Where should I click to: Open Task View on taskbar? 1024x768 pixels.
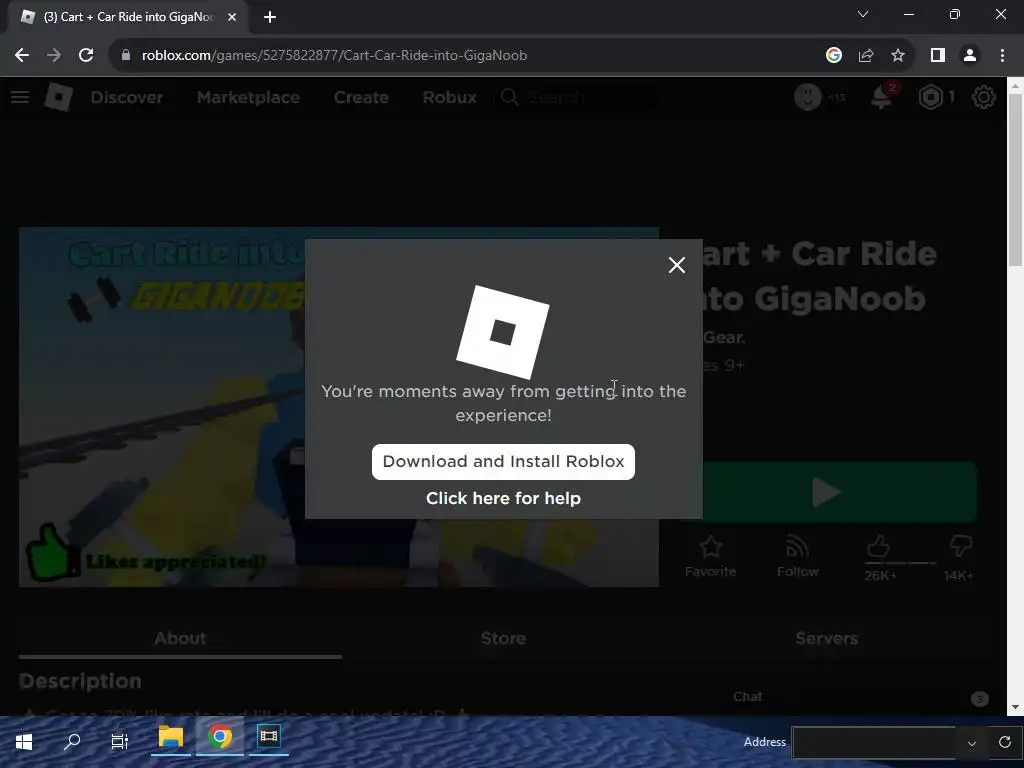coord(120,741)
